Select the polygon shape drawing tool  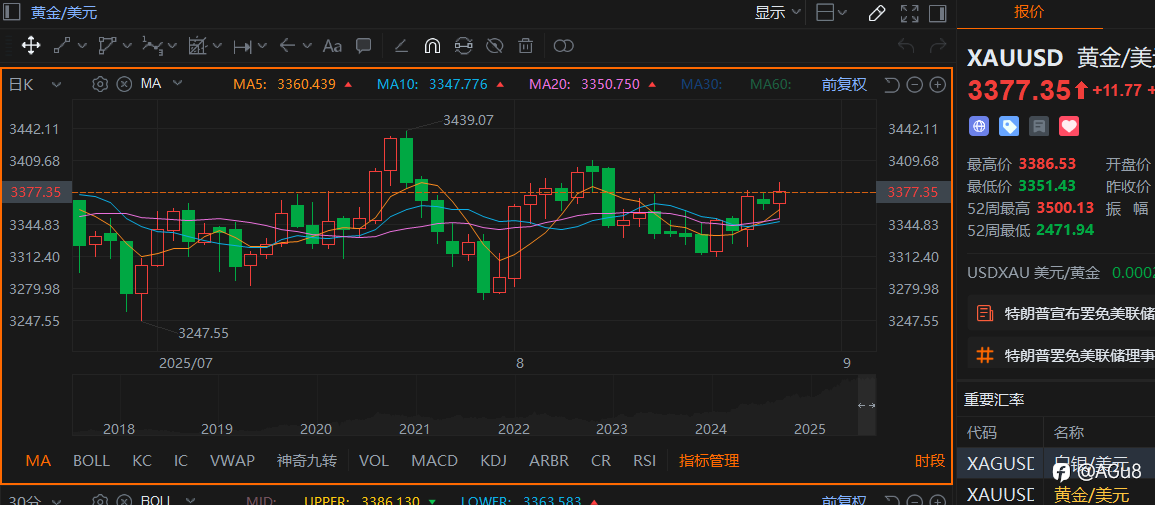(108, 46)
